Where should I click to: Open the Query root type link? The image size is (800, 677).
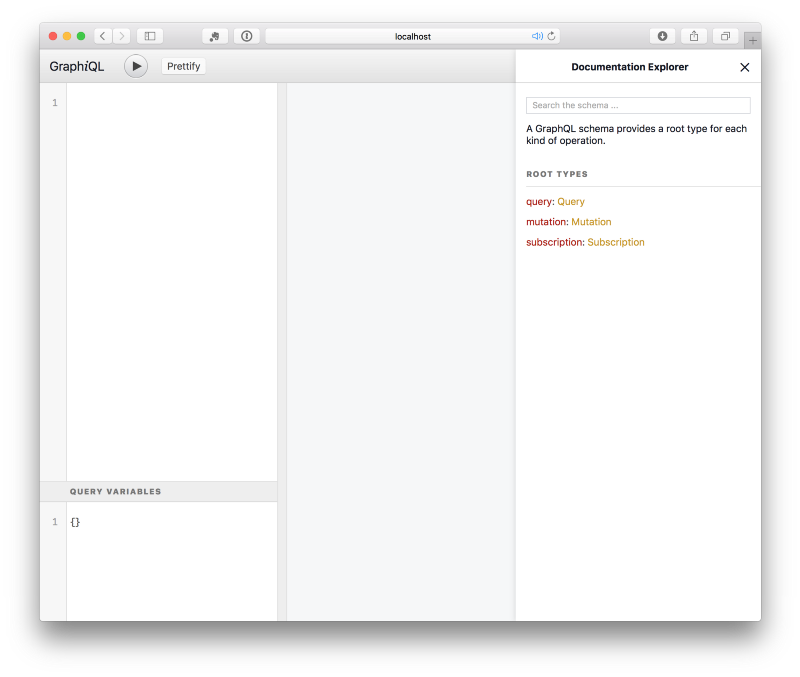pyautogui.click(x=570, y=202)
